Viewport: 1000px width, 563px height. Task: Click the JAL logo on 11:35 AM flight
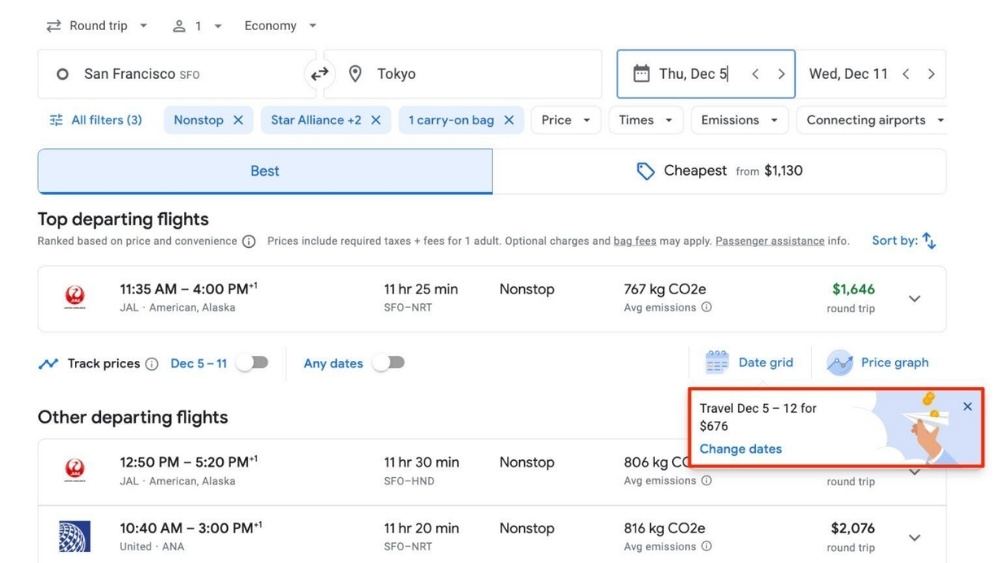[75, 297]
